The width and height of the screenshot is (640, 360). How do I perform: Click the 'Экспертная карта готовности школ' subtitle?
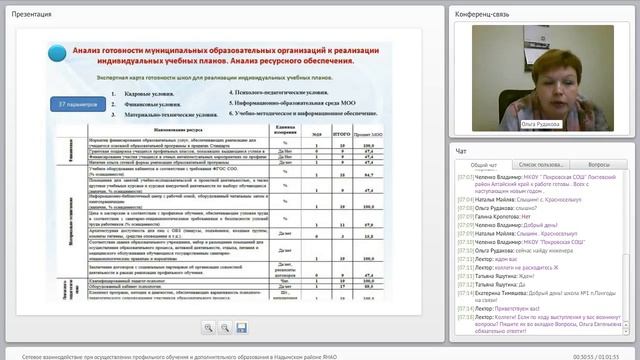pyautogui.click(x=215, y=77)
